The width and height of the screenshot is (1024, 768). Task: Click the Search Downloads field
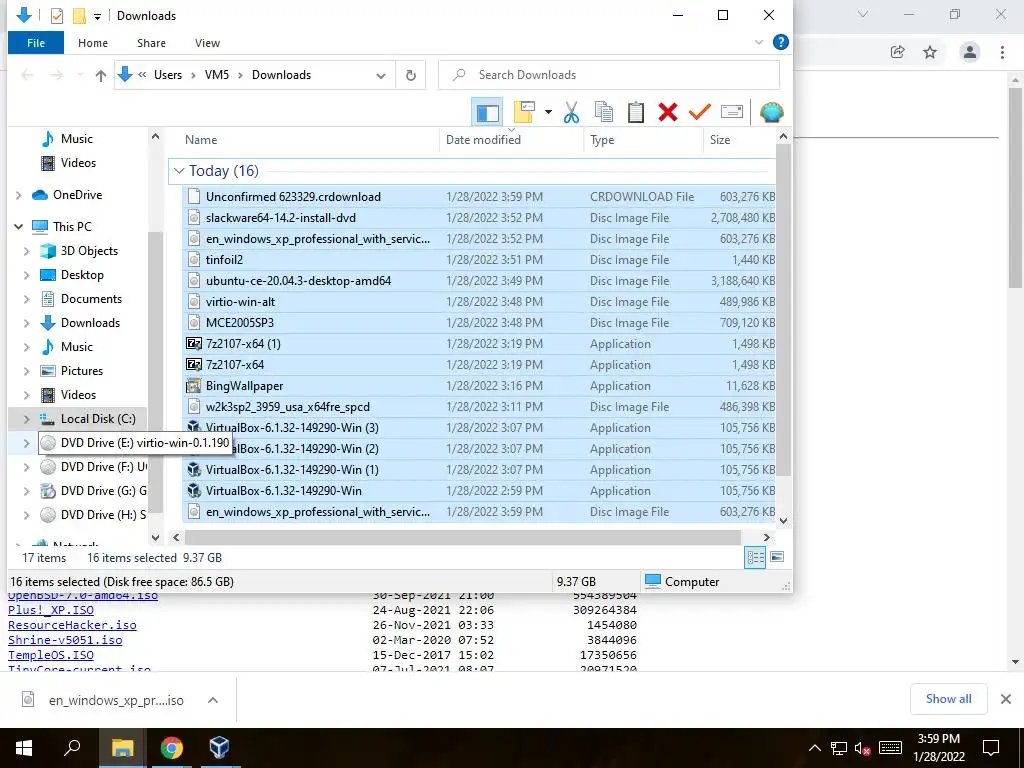click(x=609, y=75)
